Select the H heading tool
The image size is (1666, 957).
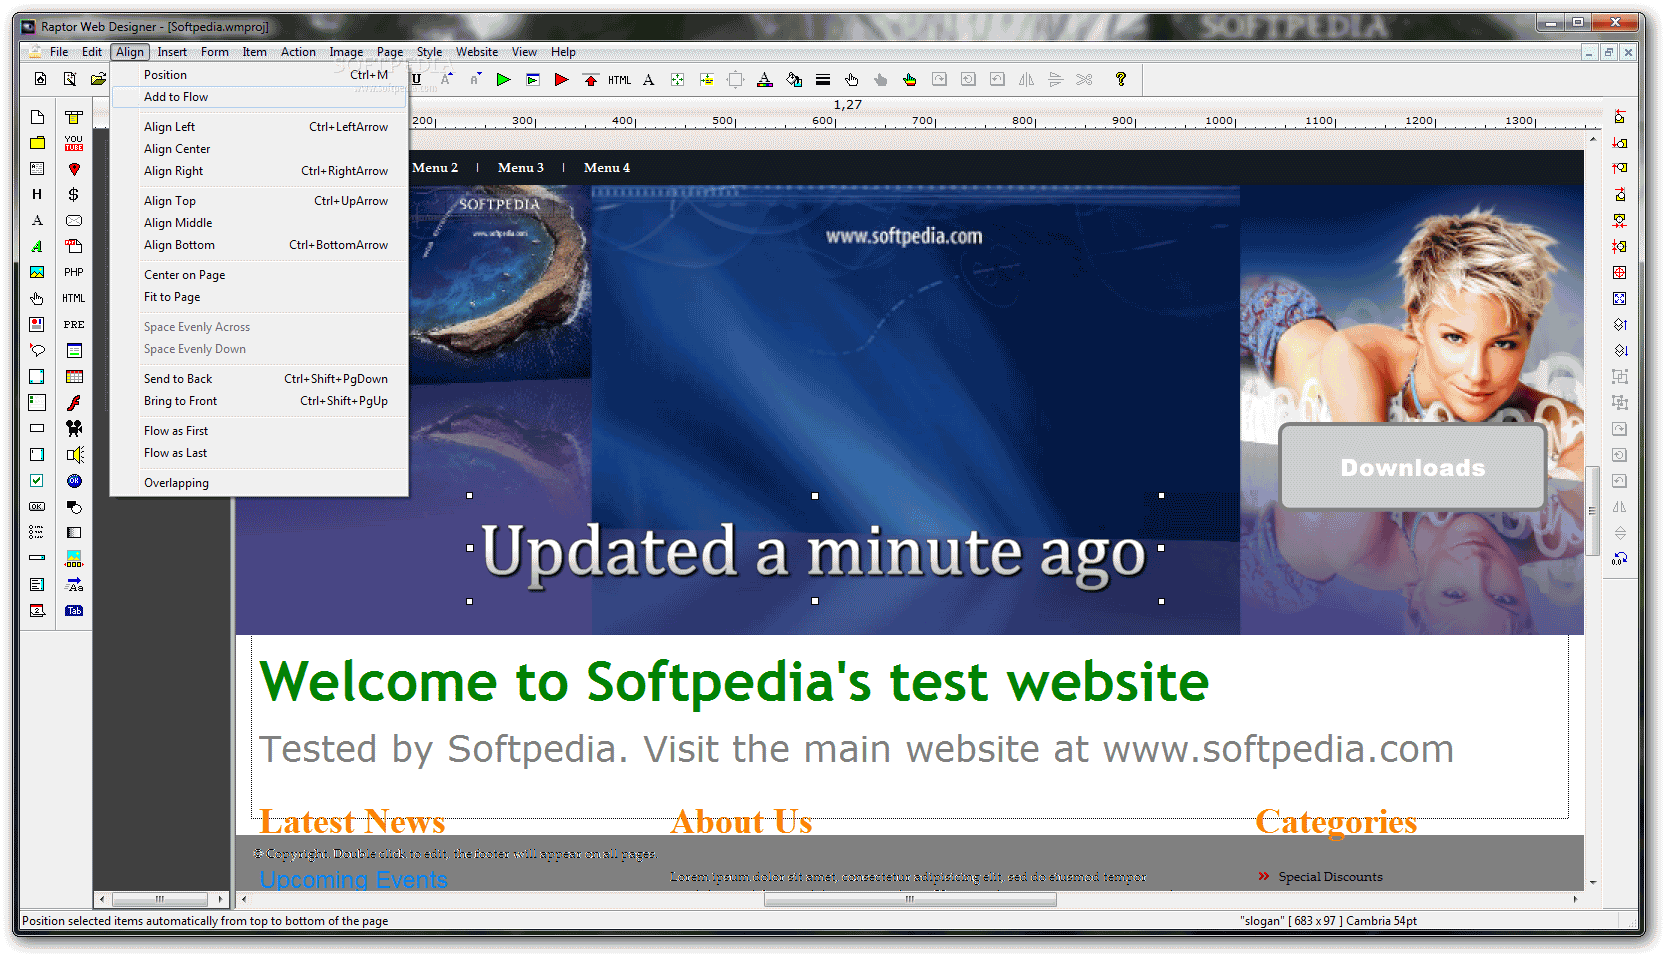point(37,194)
